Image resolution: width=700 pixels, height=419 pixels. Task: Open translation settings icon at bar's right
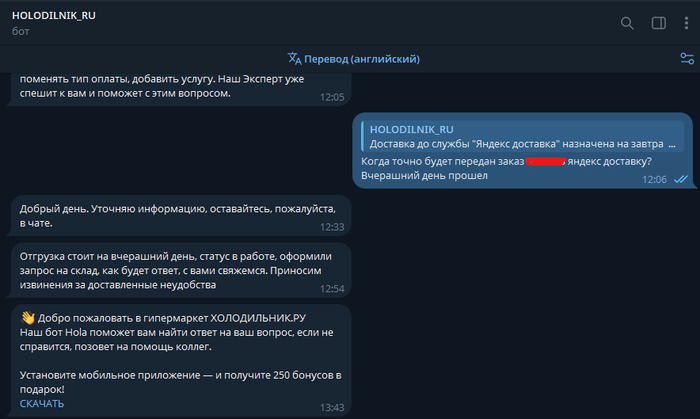(x=687, y=58)
